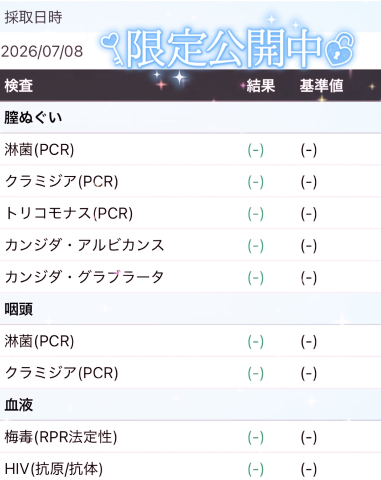Click the key-shaped heart icon
The height and width of the screenshot is (480, 381).
pyautogui.click(x=112, y=49)
